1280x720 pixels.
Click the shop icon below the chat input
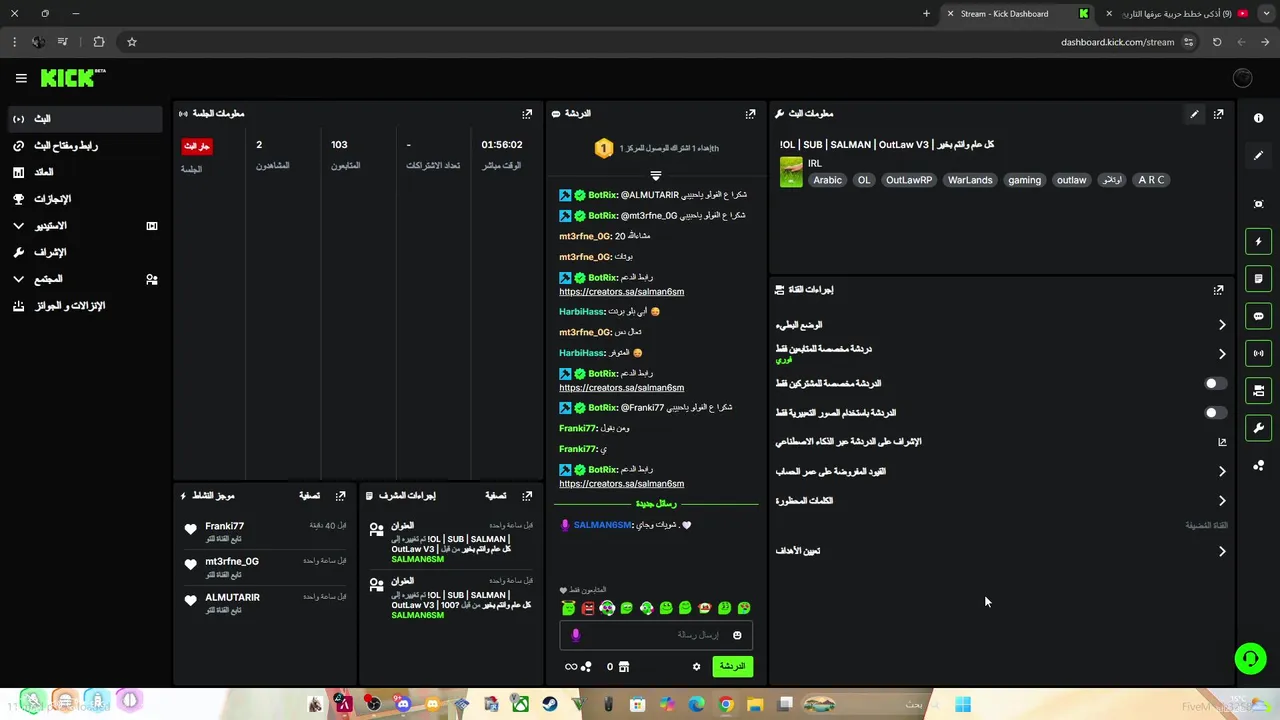624,666
